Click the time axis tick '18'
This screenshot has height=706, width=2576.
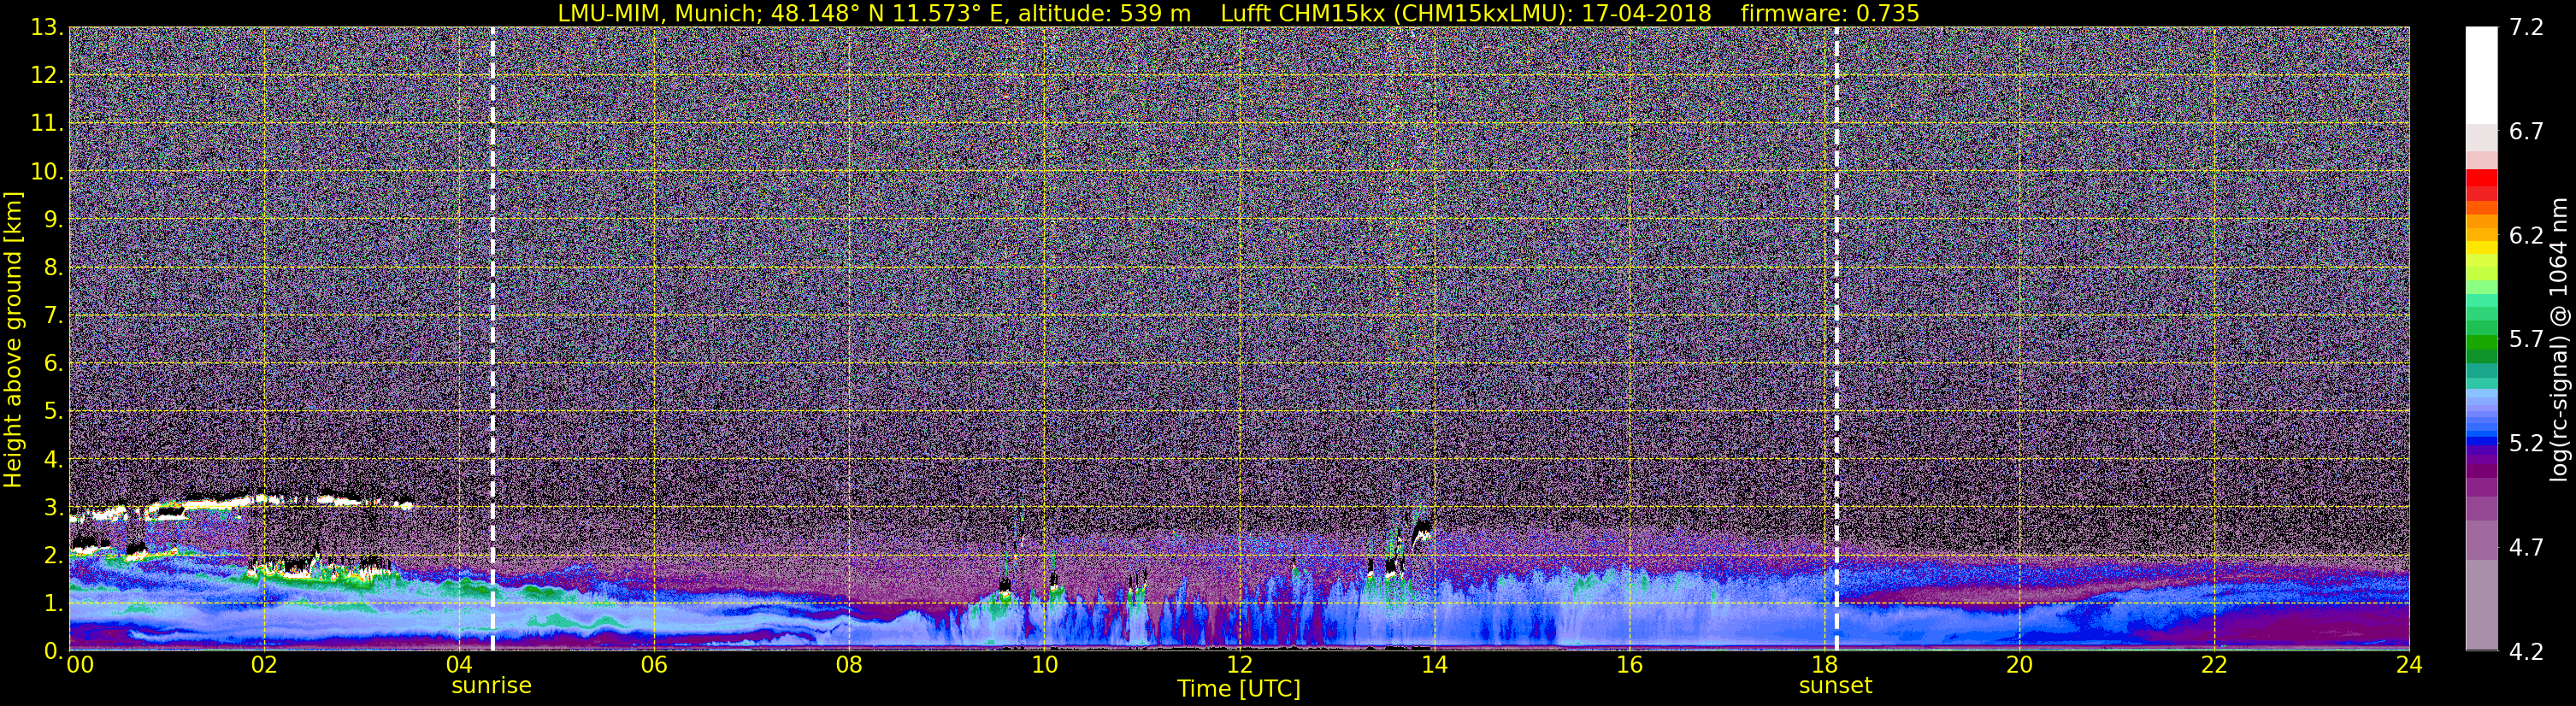1824,666
